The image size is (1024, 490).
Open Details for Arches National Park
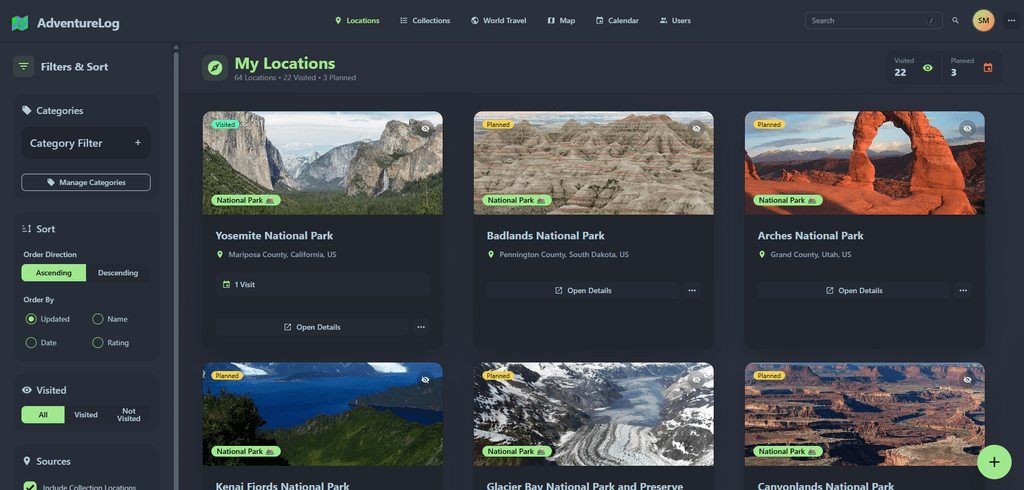[854, 290]
